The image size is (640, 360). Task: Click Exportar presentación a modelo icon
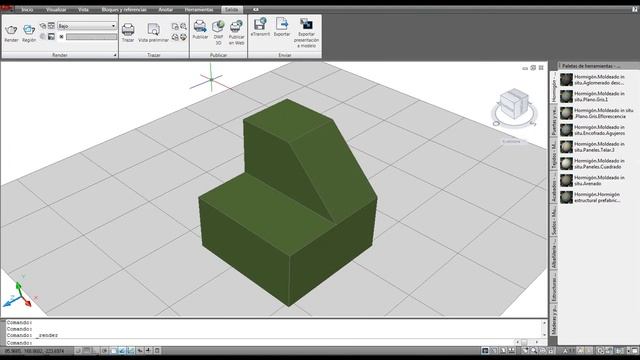306,24
